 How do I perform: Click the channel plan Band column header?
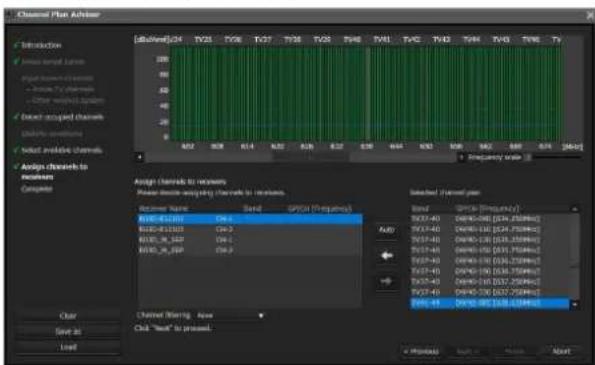click(x=420, y=209)
